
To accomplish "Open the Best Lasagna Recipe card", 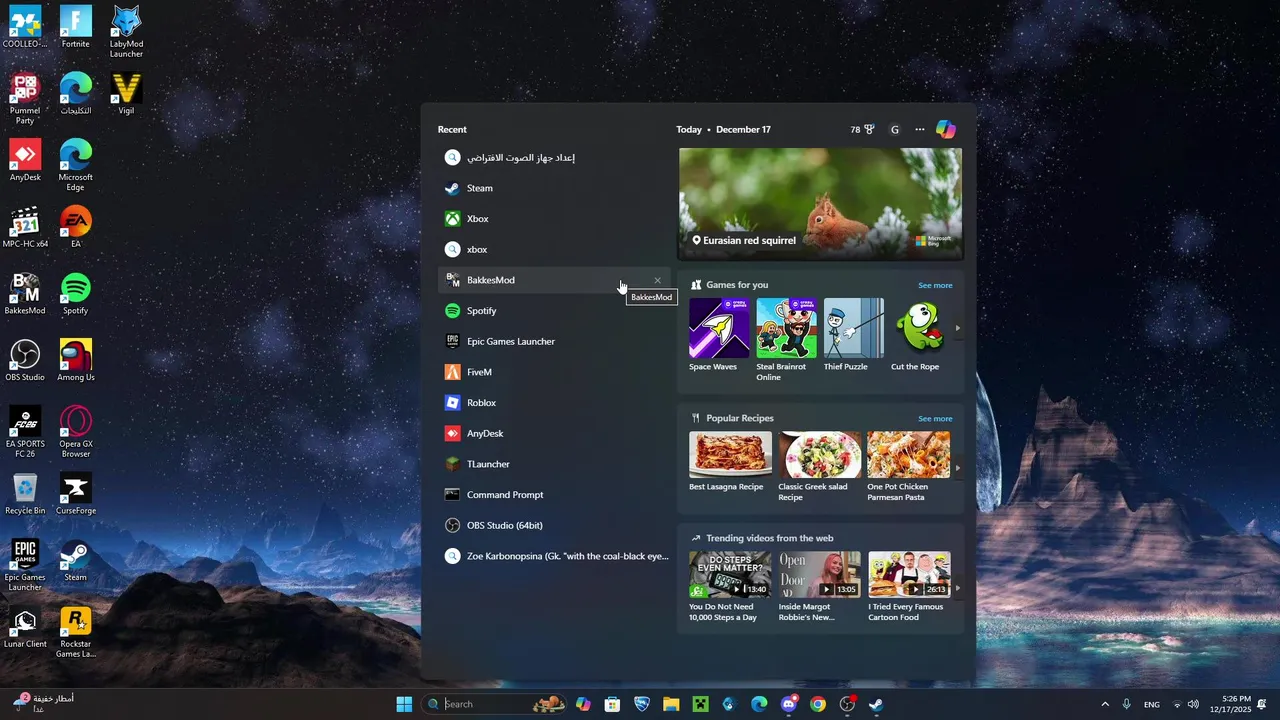I will (730, 461).
